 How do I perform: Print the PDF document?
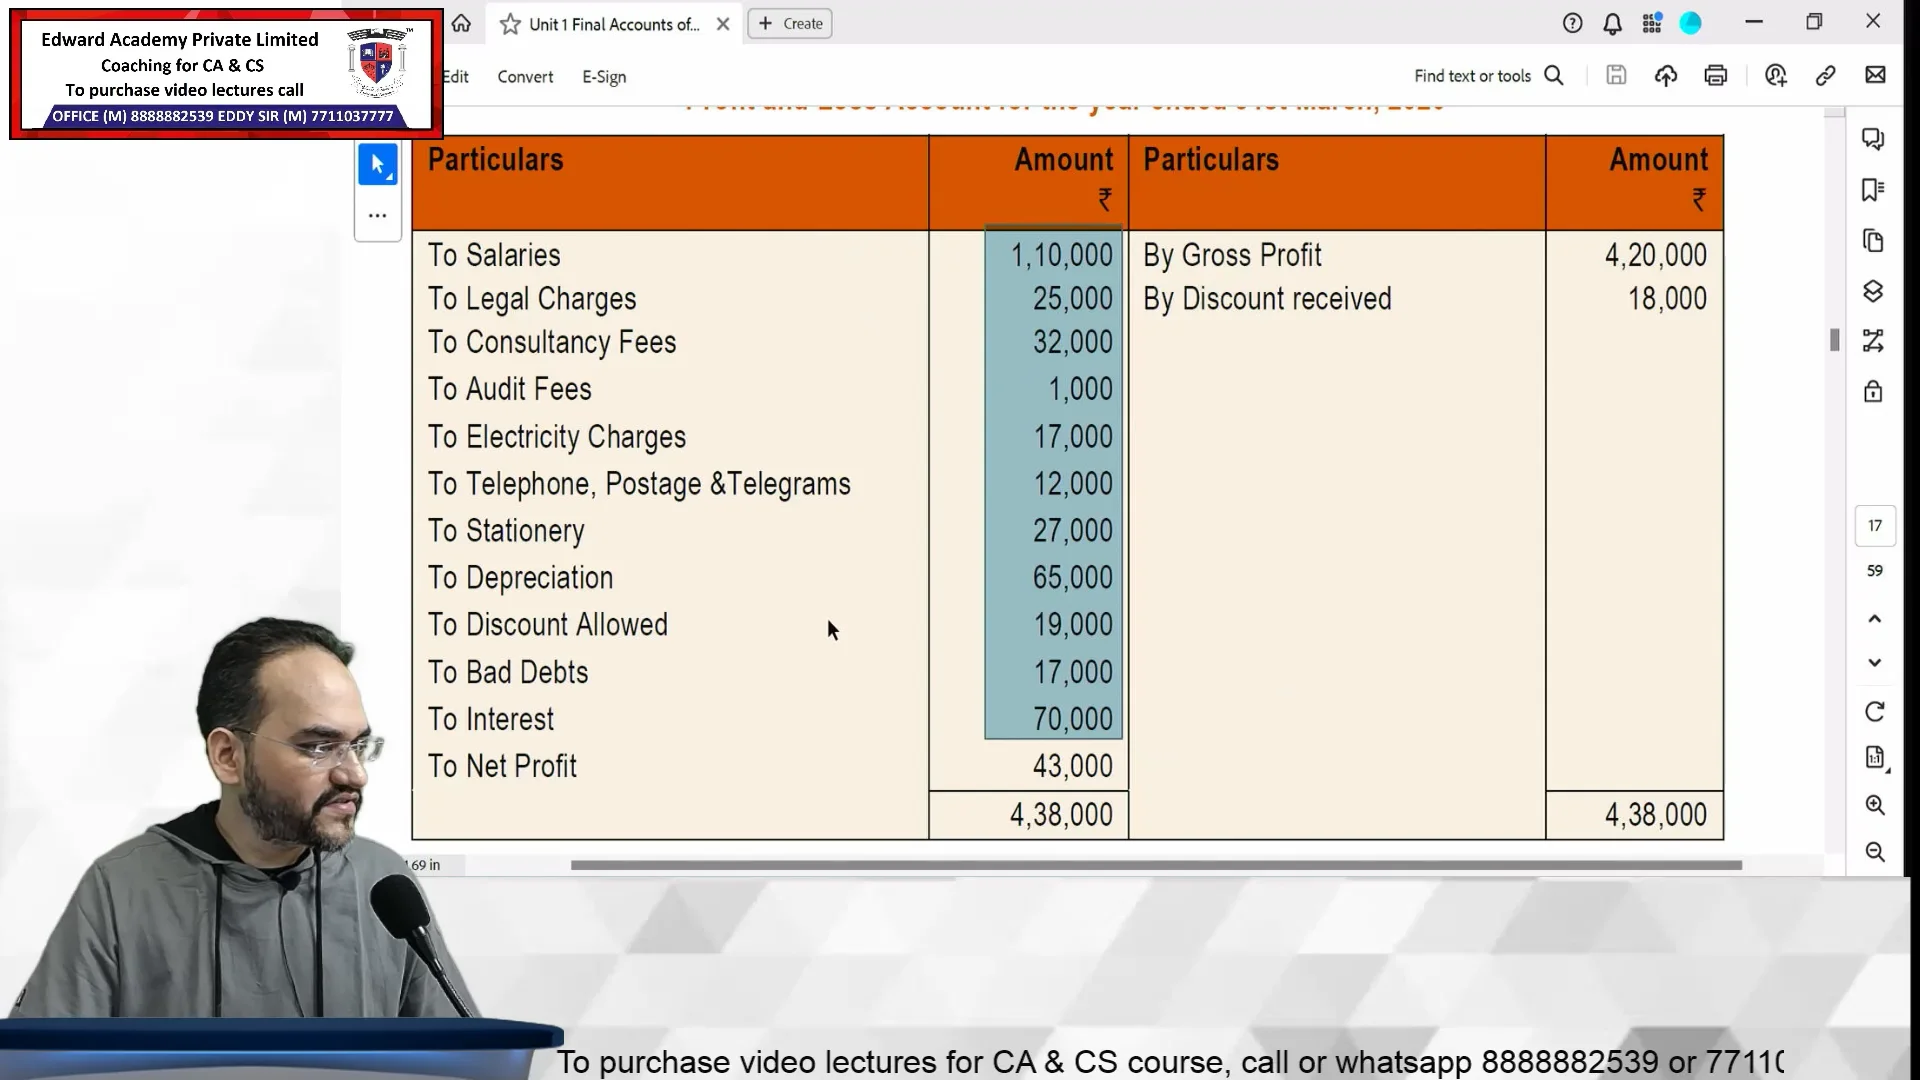coord(1716,75)
